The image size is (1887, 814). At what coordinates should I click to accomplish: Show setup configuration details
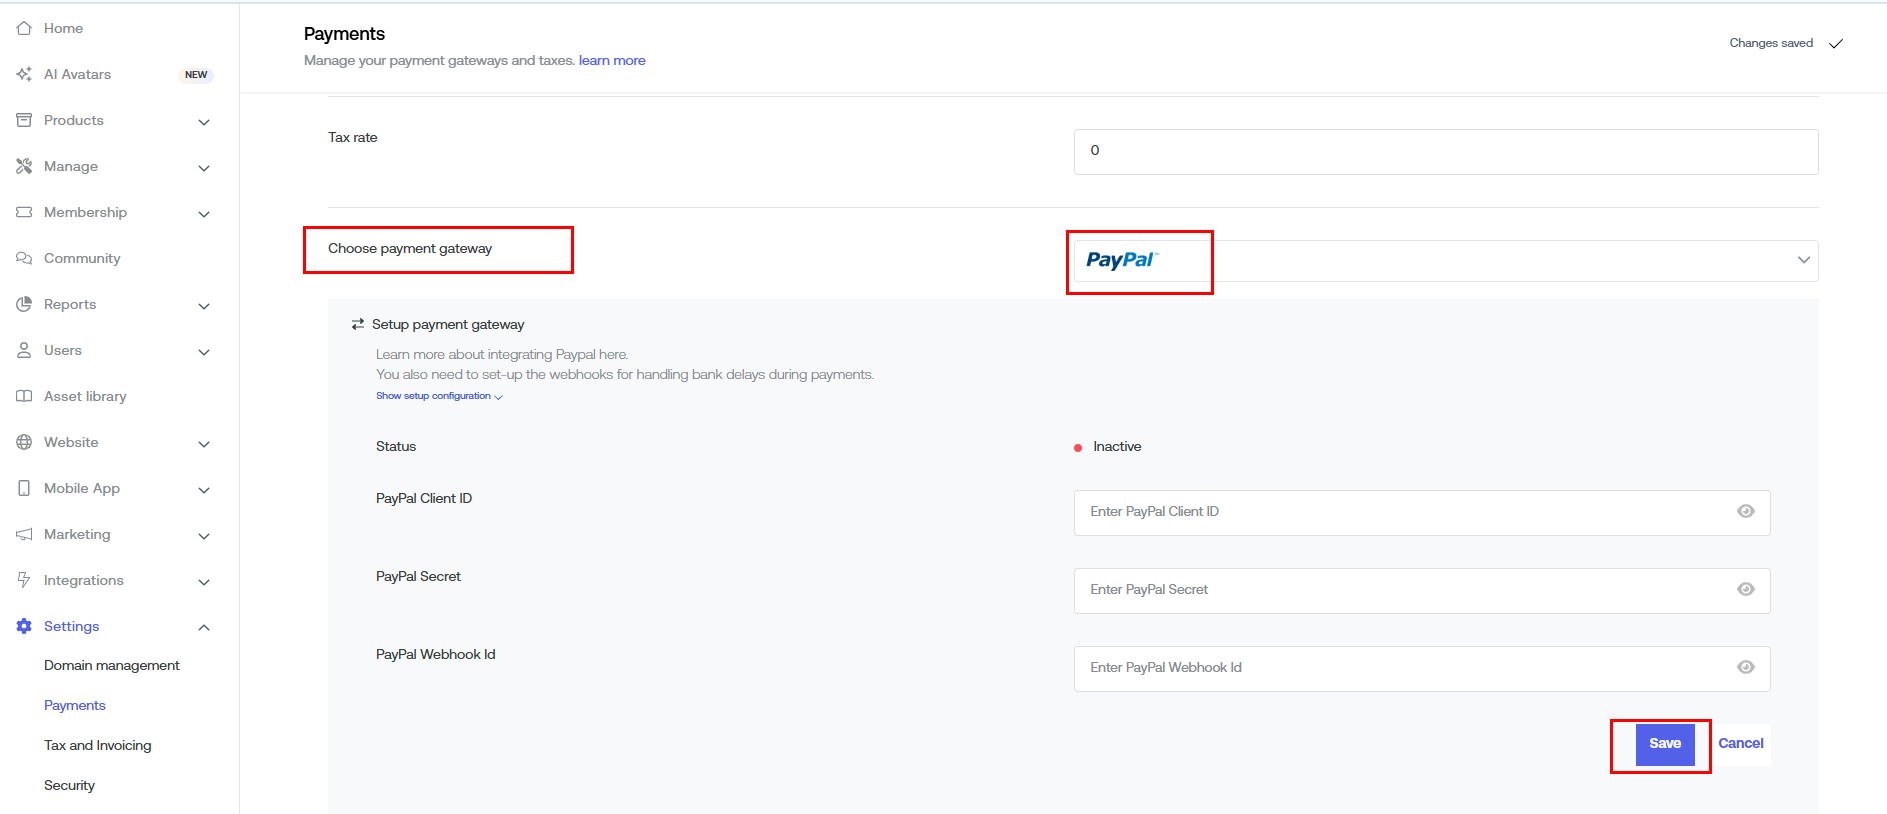(439, 396)
